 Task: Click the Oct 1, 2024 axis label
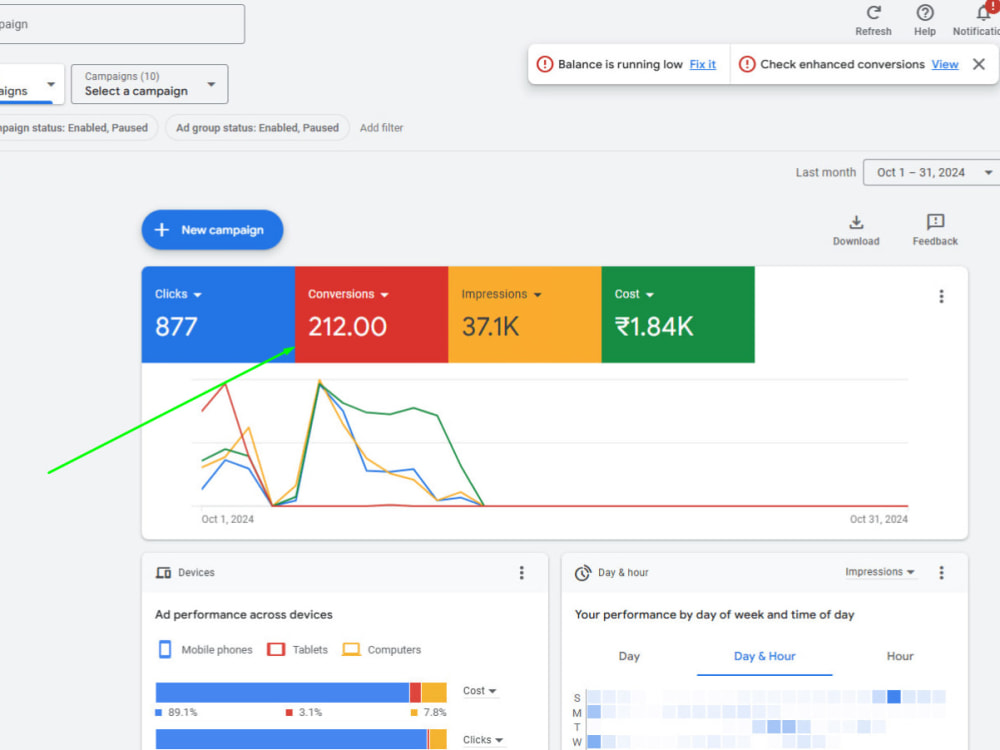point(228,519)
